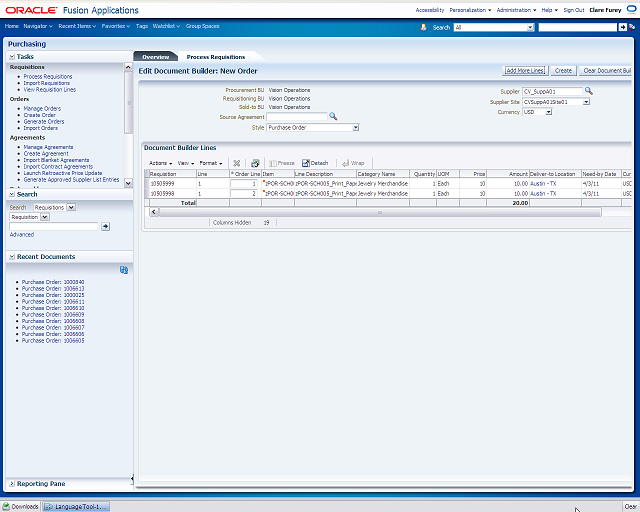Open the Navigator menu
The height and width of the screenshot is (512, 640).
click(x=38, y=26)
